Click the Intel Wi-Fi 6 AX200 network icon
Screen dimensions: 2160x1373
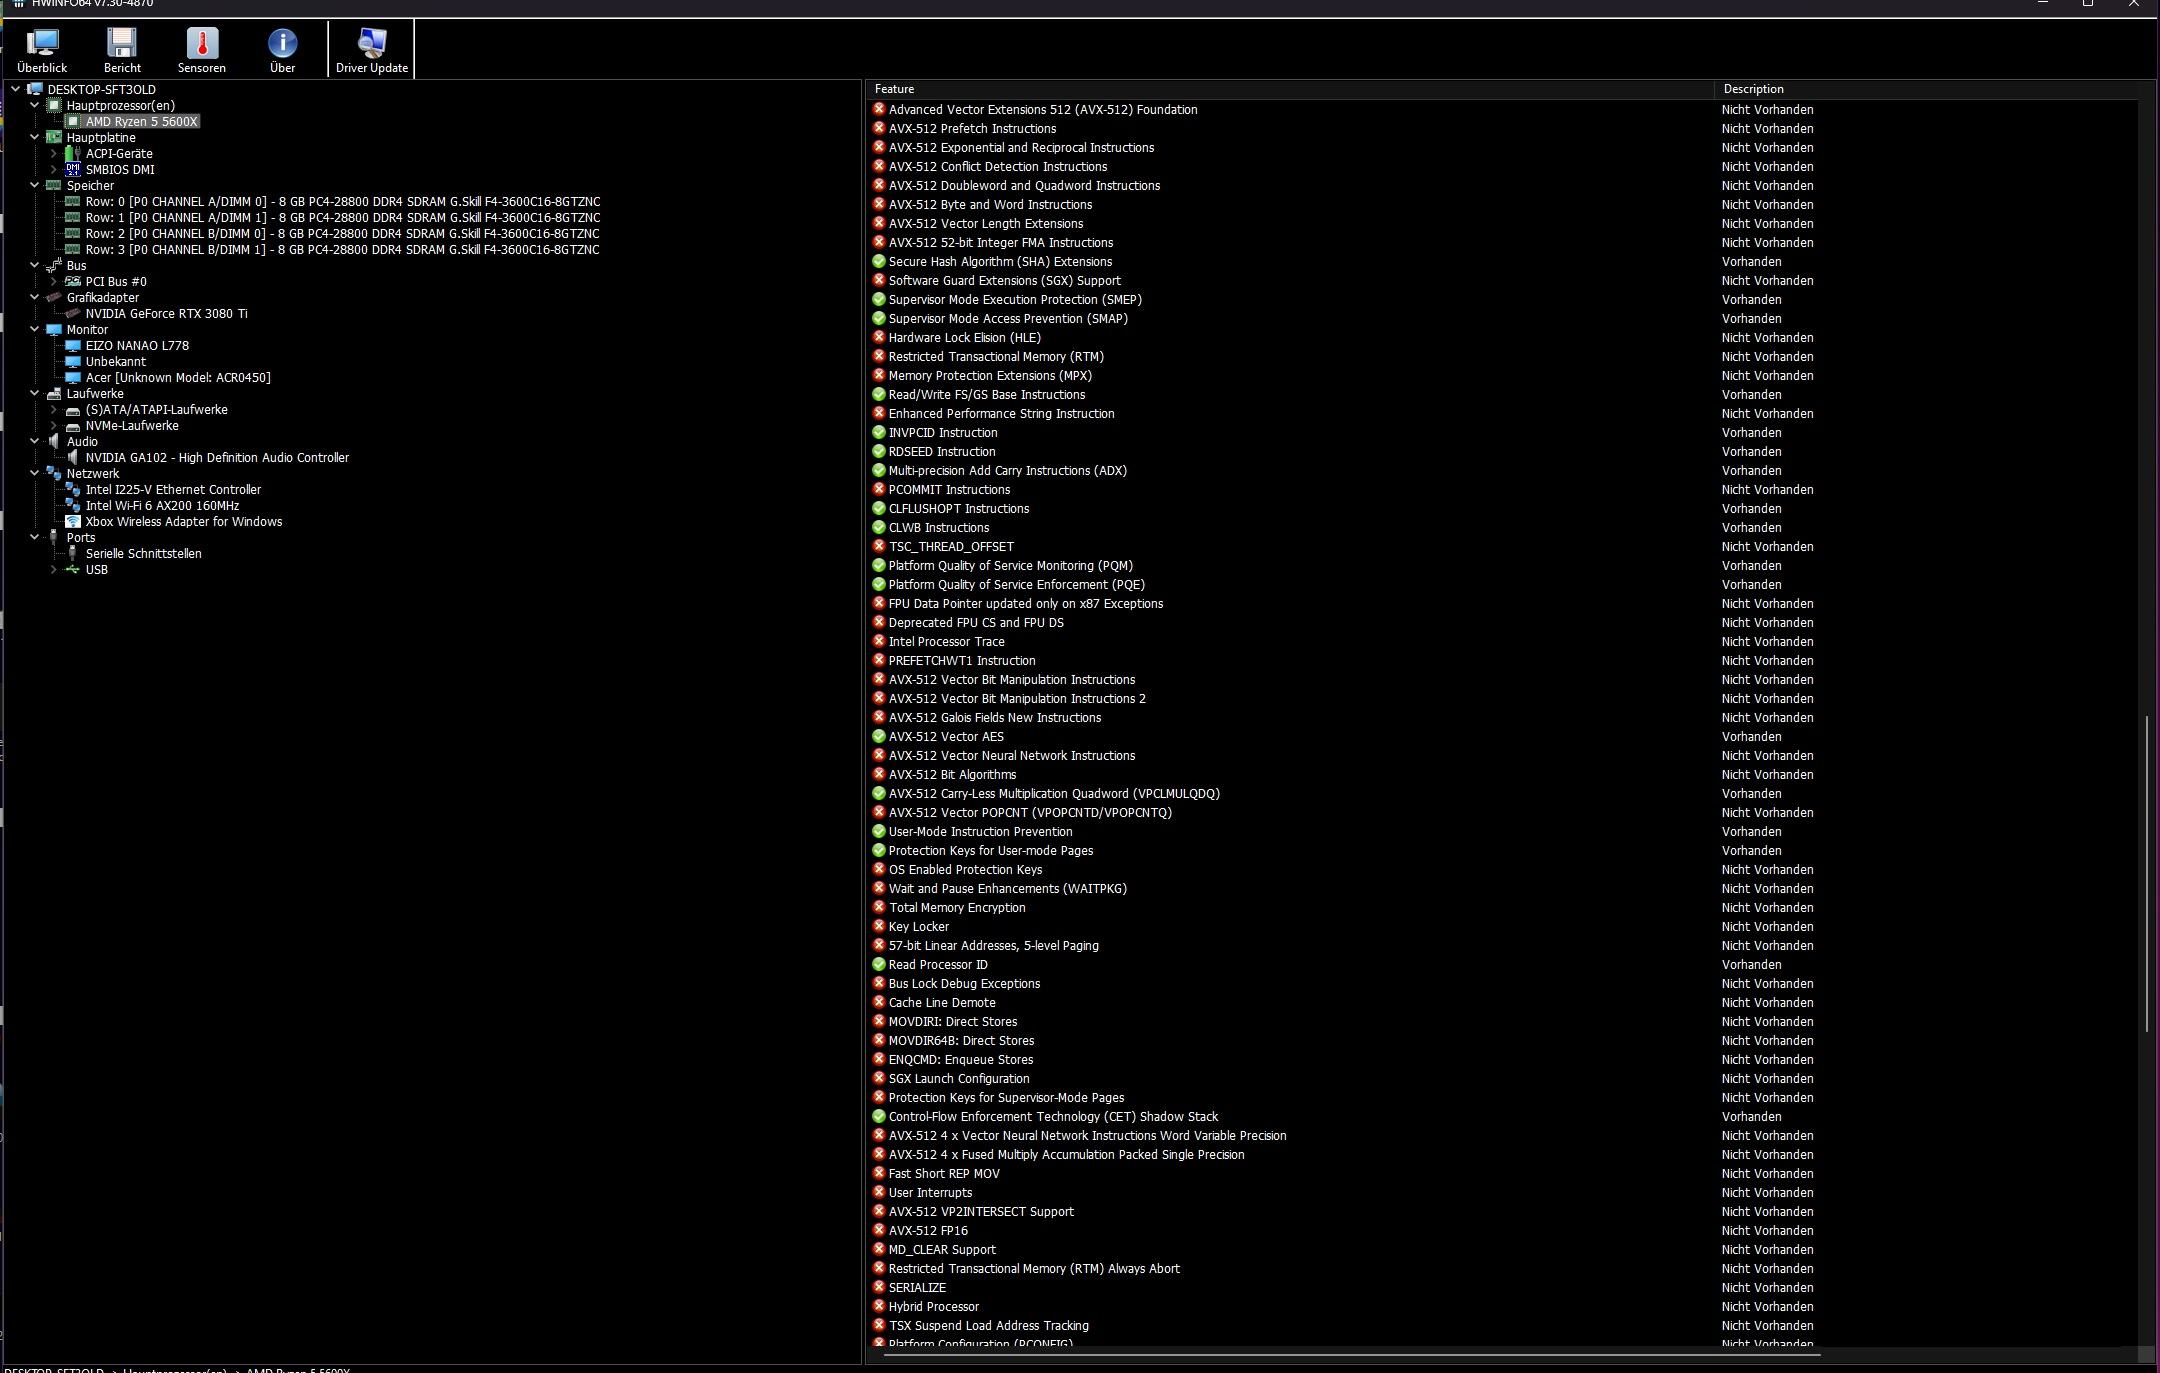click(x=73, y=505)
